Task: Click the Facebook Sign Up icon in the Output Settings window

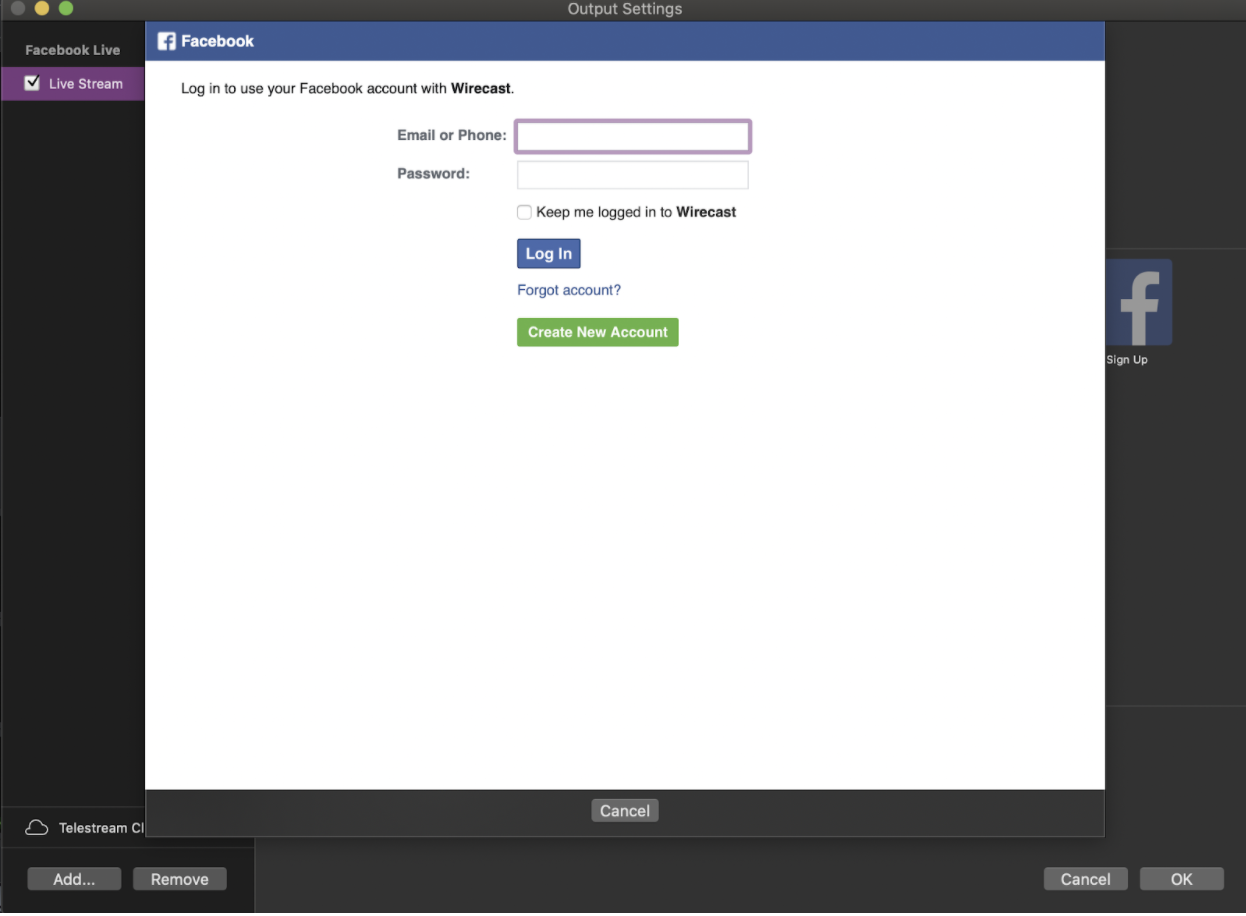Action: pyautogui.click(x=1138, y=302)
